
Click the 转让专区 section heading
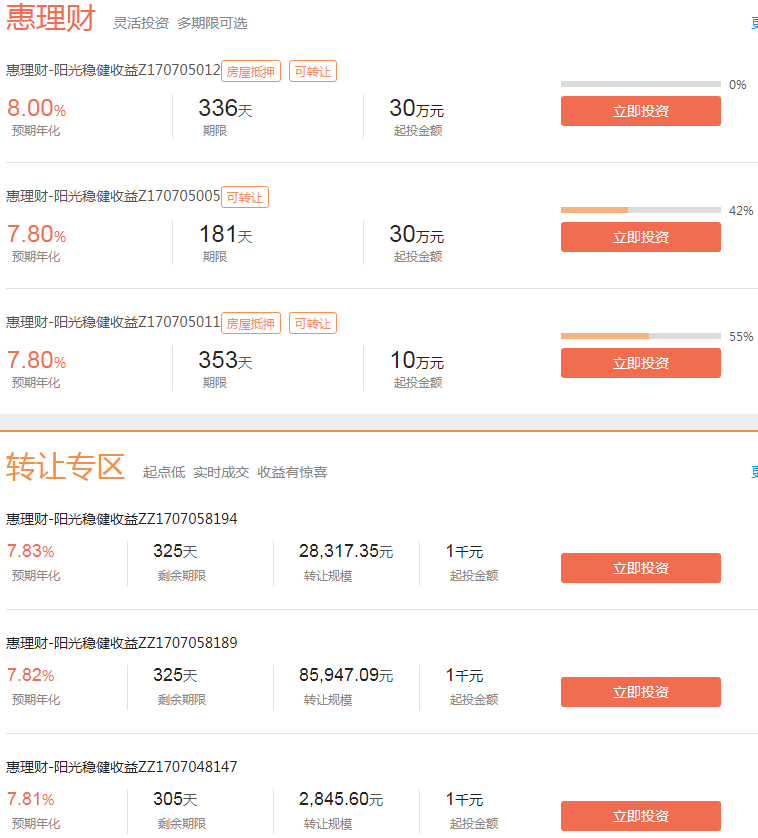(x=65, y=467)
